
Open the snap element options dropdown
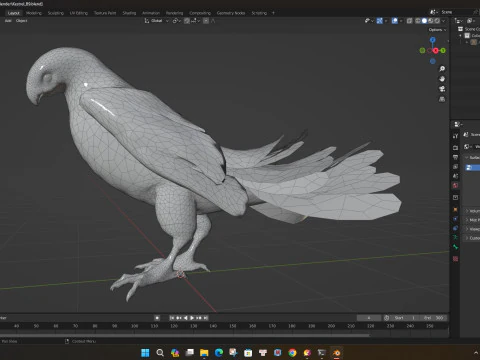coord(195,21)
